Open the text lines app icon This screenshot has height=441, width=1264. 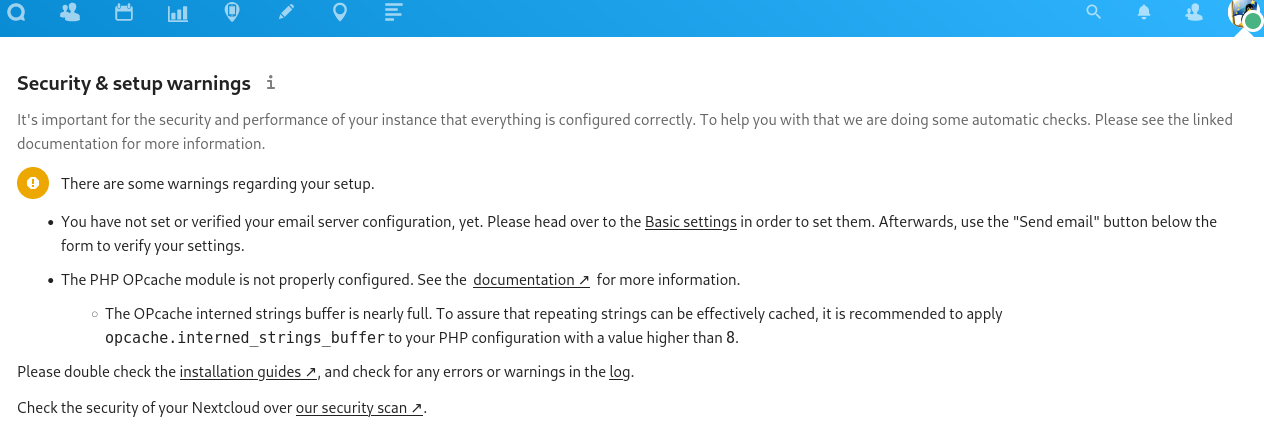[x=394, y=13]
